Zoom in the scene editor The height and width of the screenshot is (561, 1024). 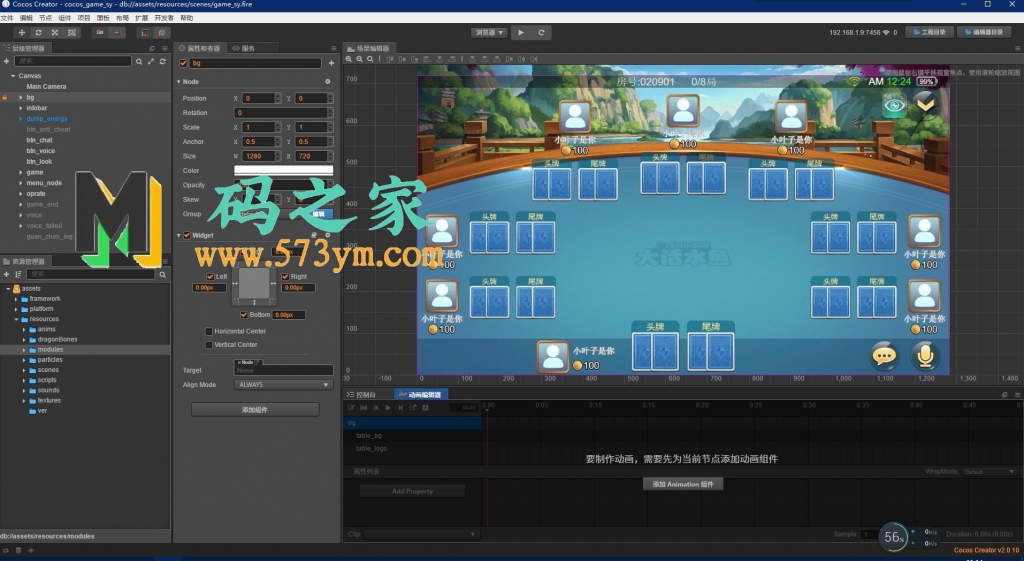click(349, 59)
